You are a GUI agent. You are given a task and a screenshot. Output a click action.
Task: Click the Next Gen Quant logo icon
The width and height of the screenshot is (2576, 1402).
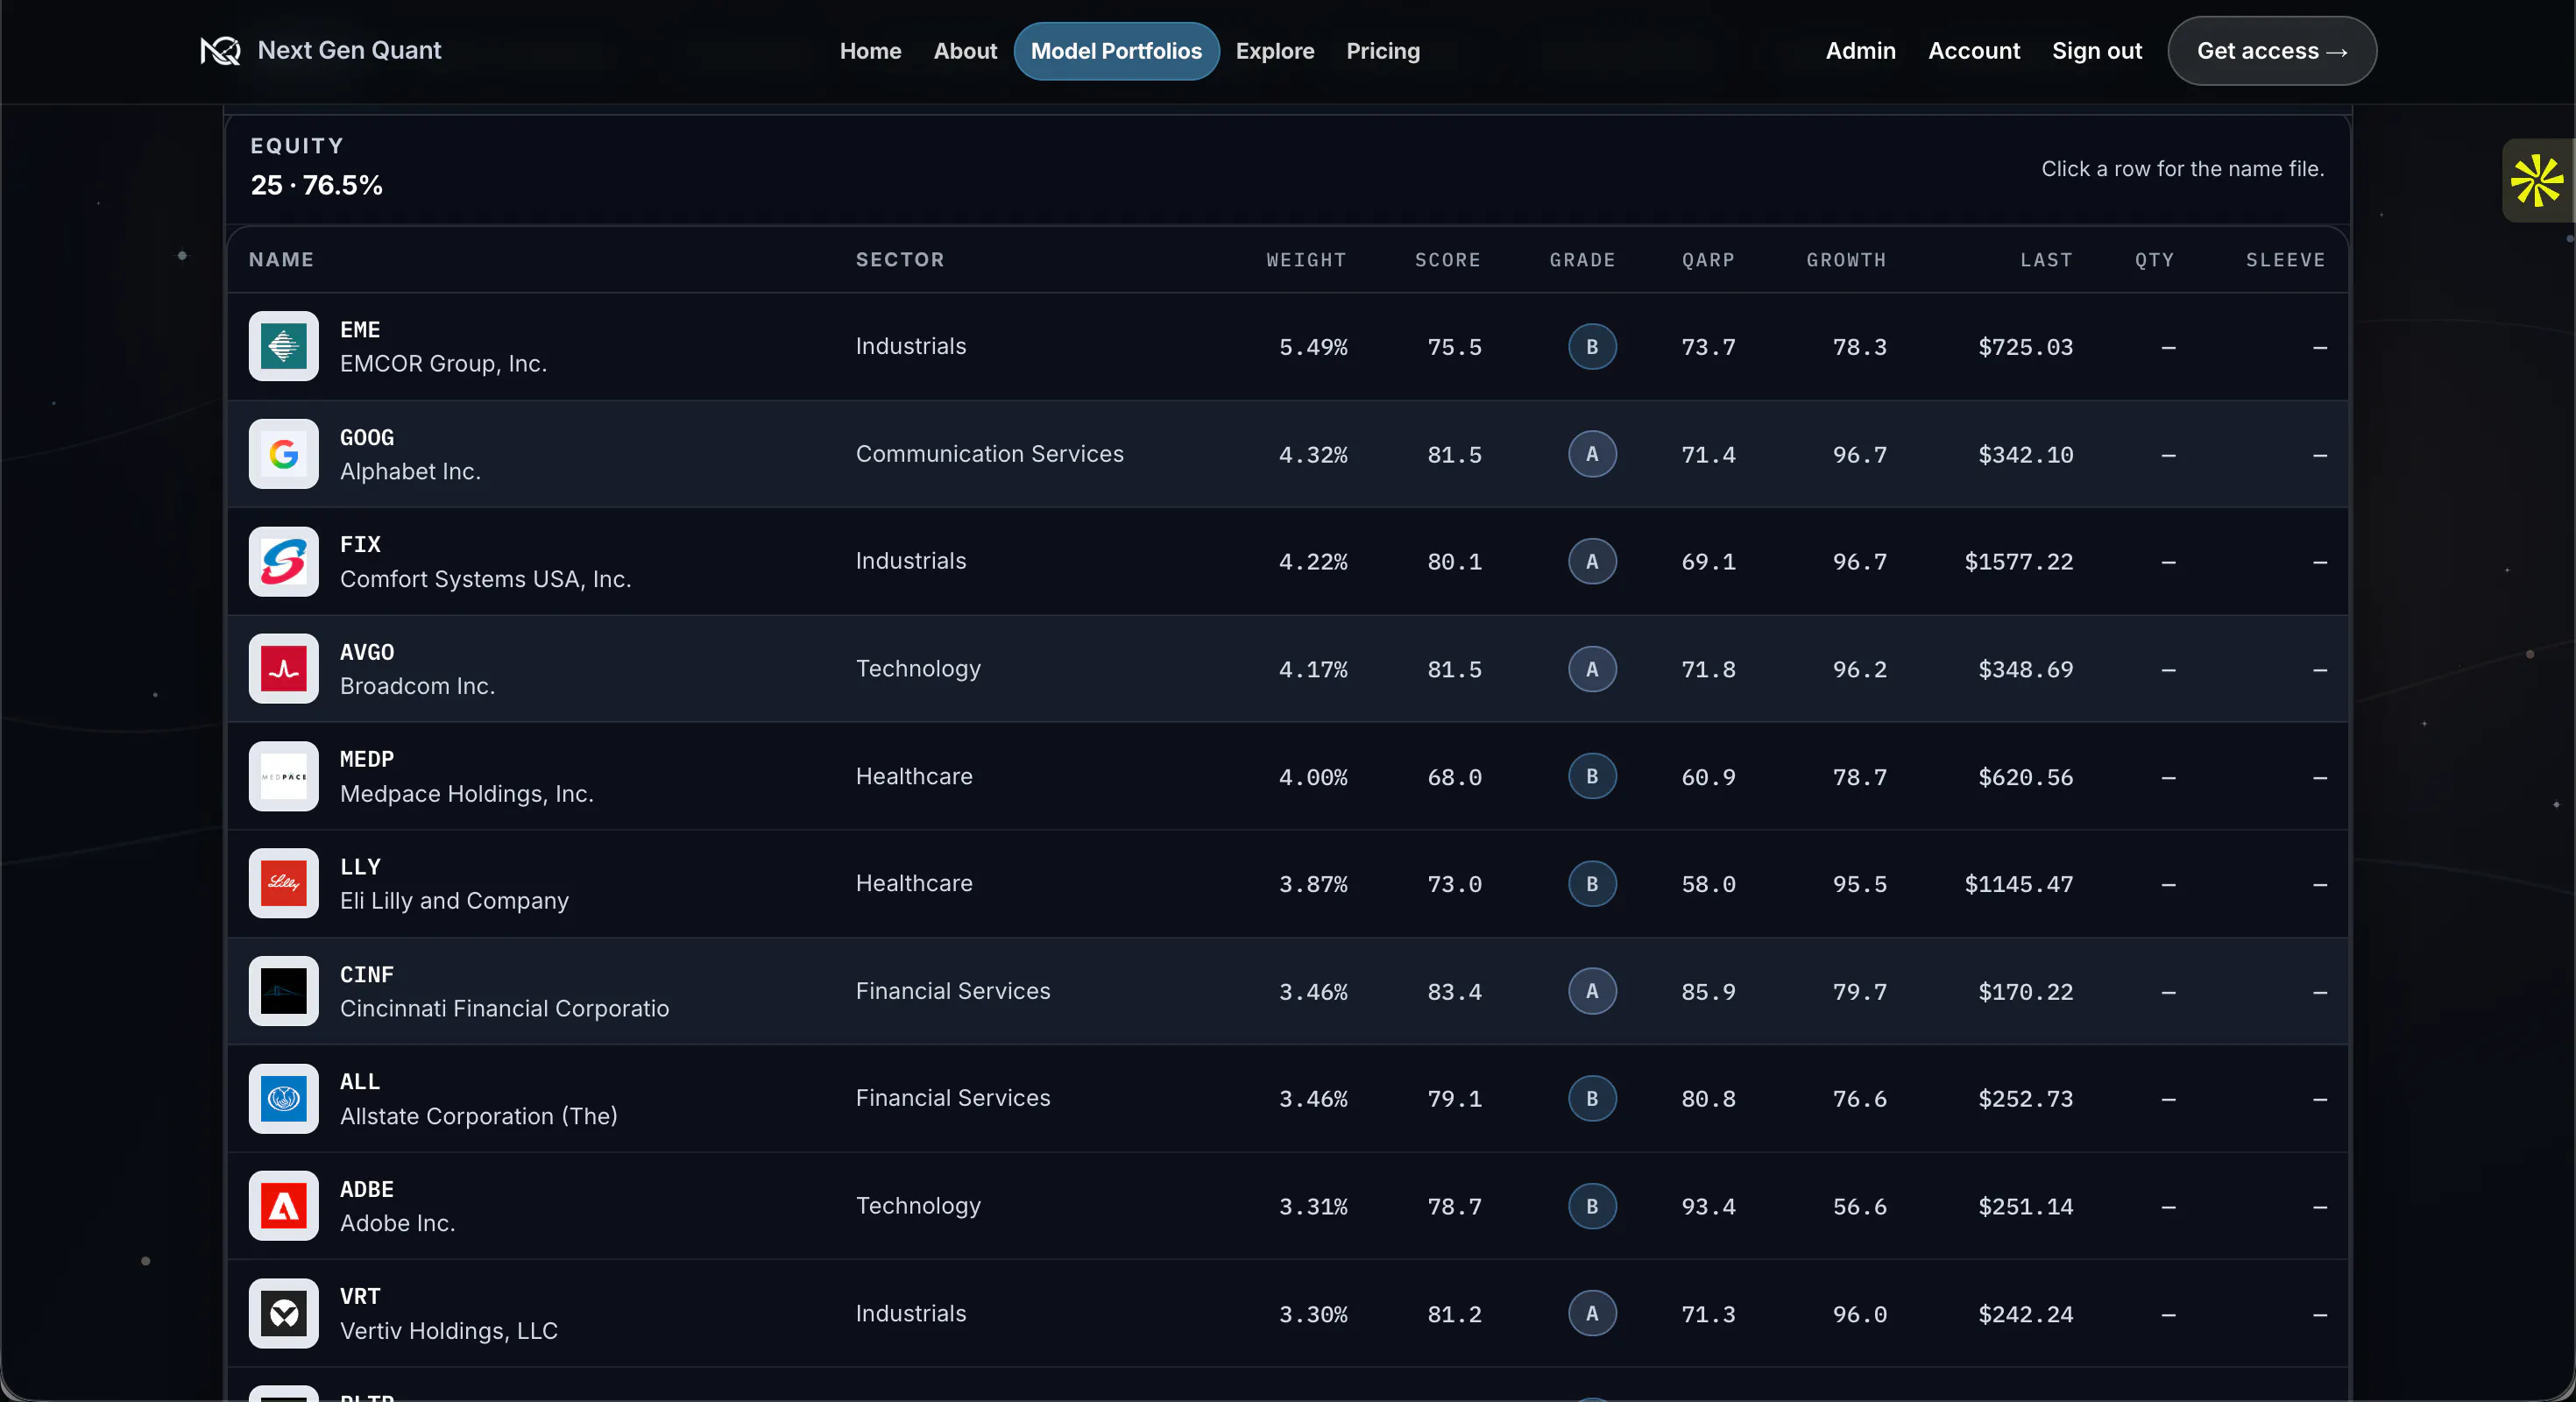click(x=220, y=51)
